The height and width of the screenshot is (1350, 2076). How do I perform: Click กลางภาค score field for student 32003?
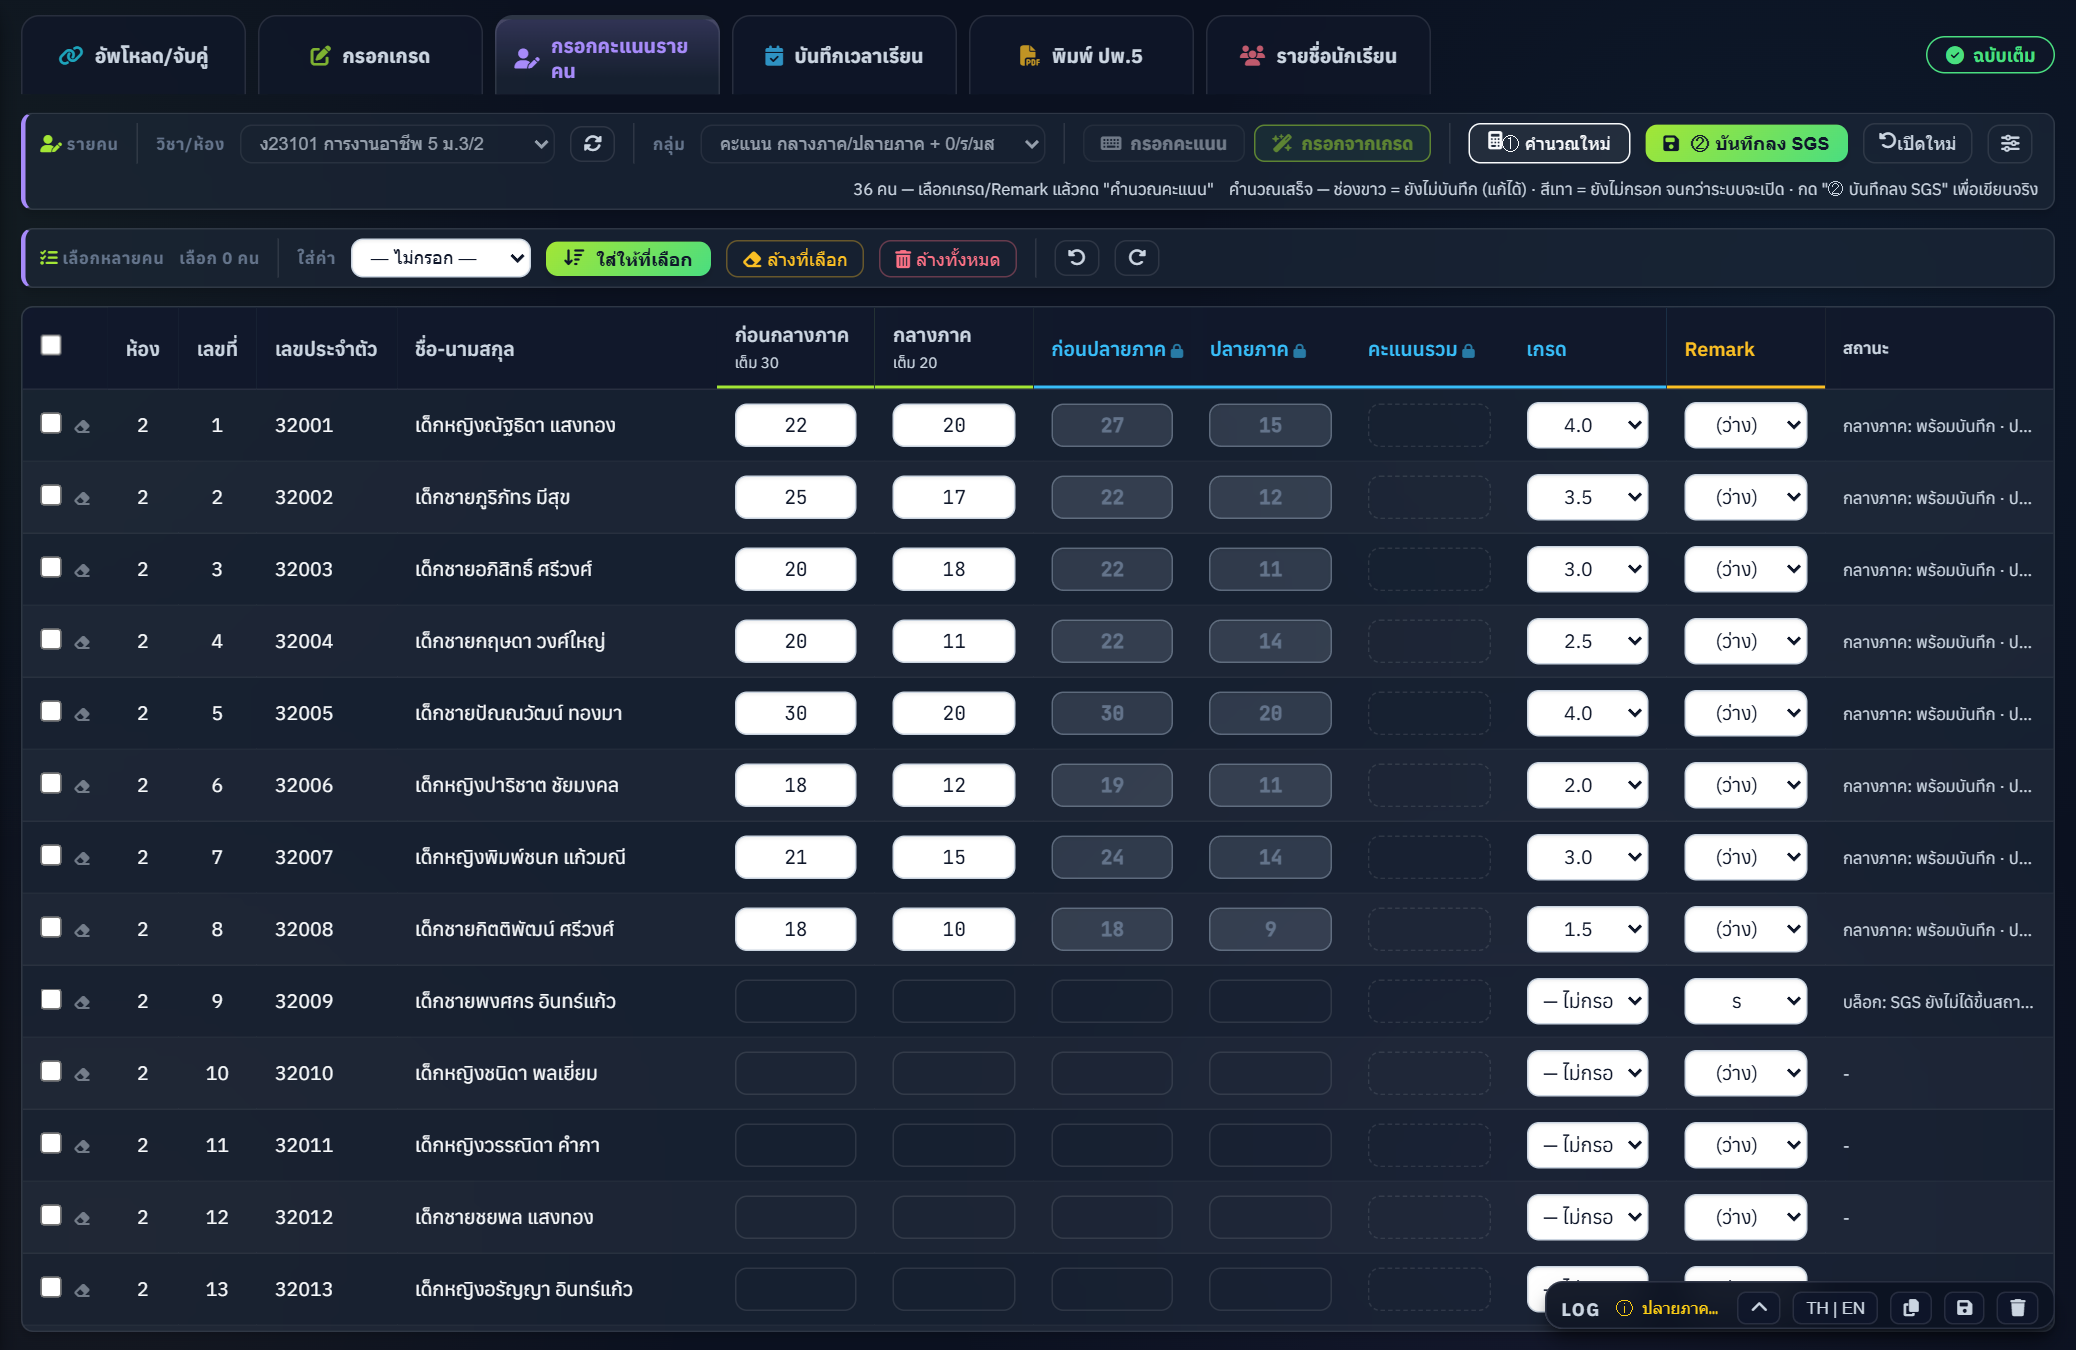coord(953,569)
